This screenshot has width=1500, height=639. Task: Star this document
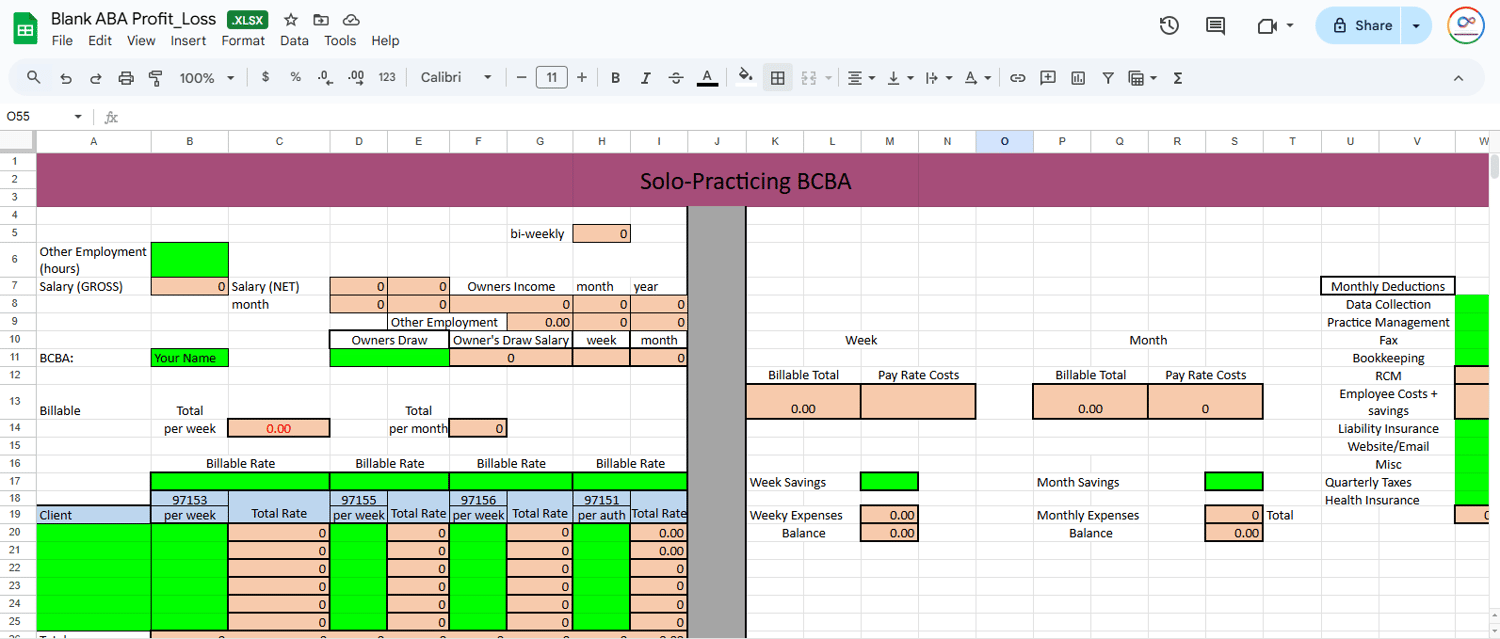[x=291, y=20]
